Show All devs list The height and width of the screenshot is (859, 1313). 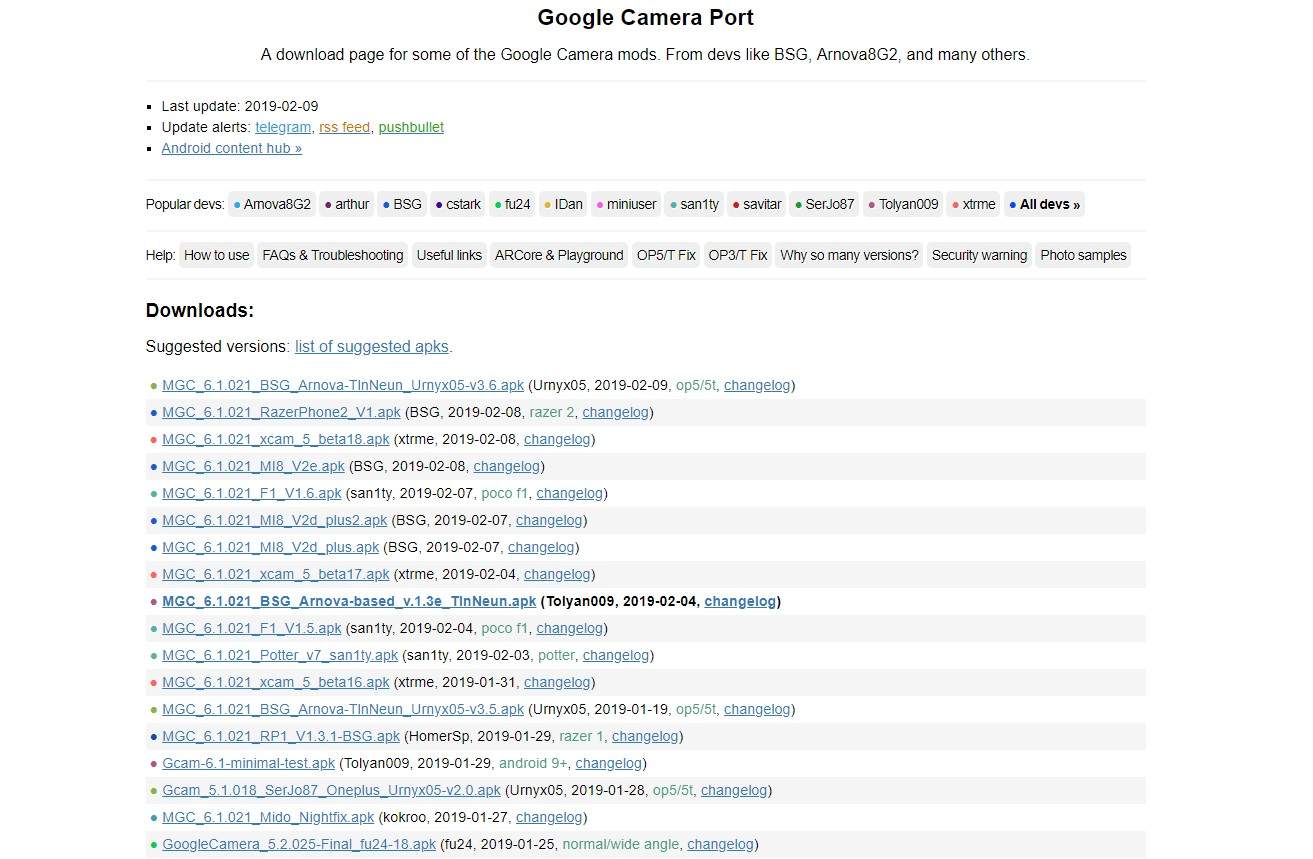(1044, 204)
